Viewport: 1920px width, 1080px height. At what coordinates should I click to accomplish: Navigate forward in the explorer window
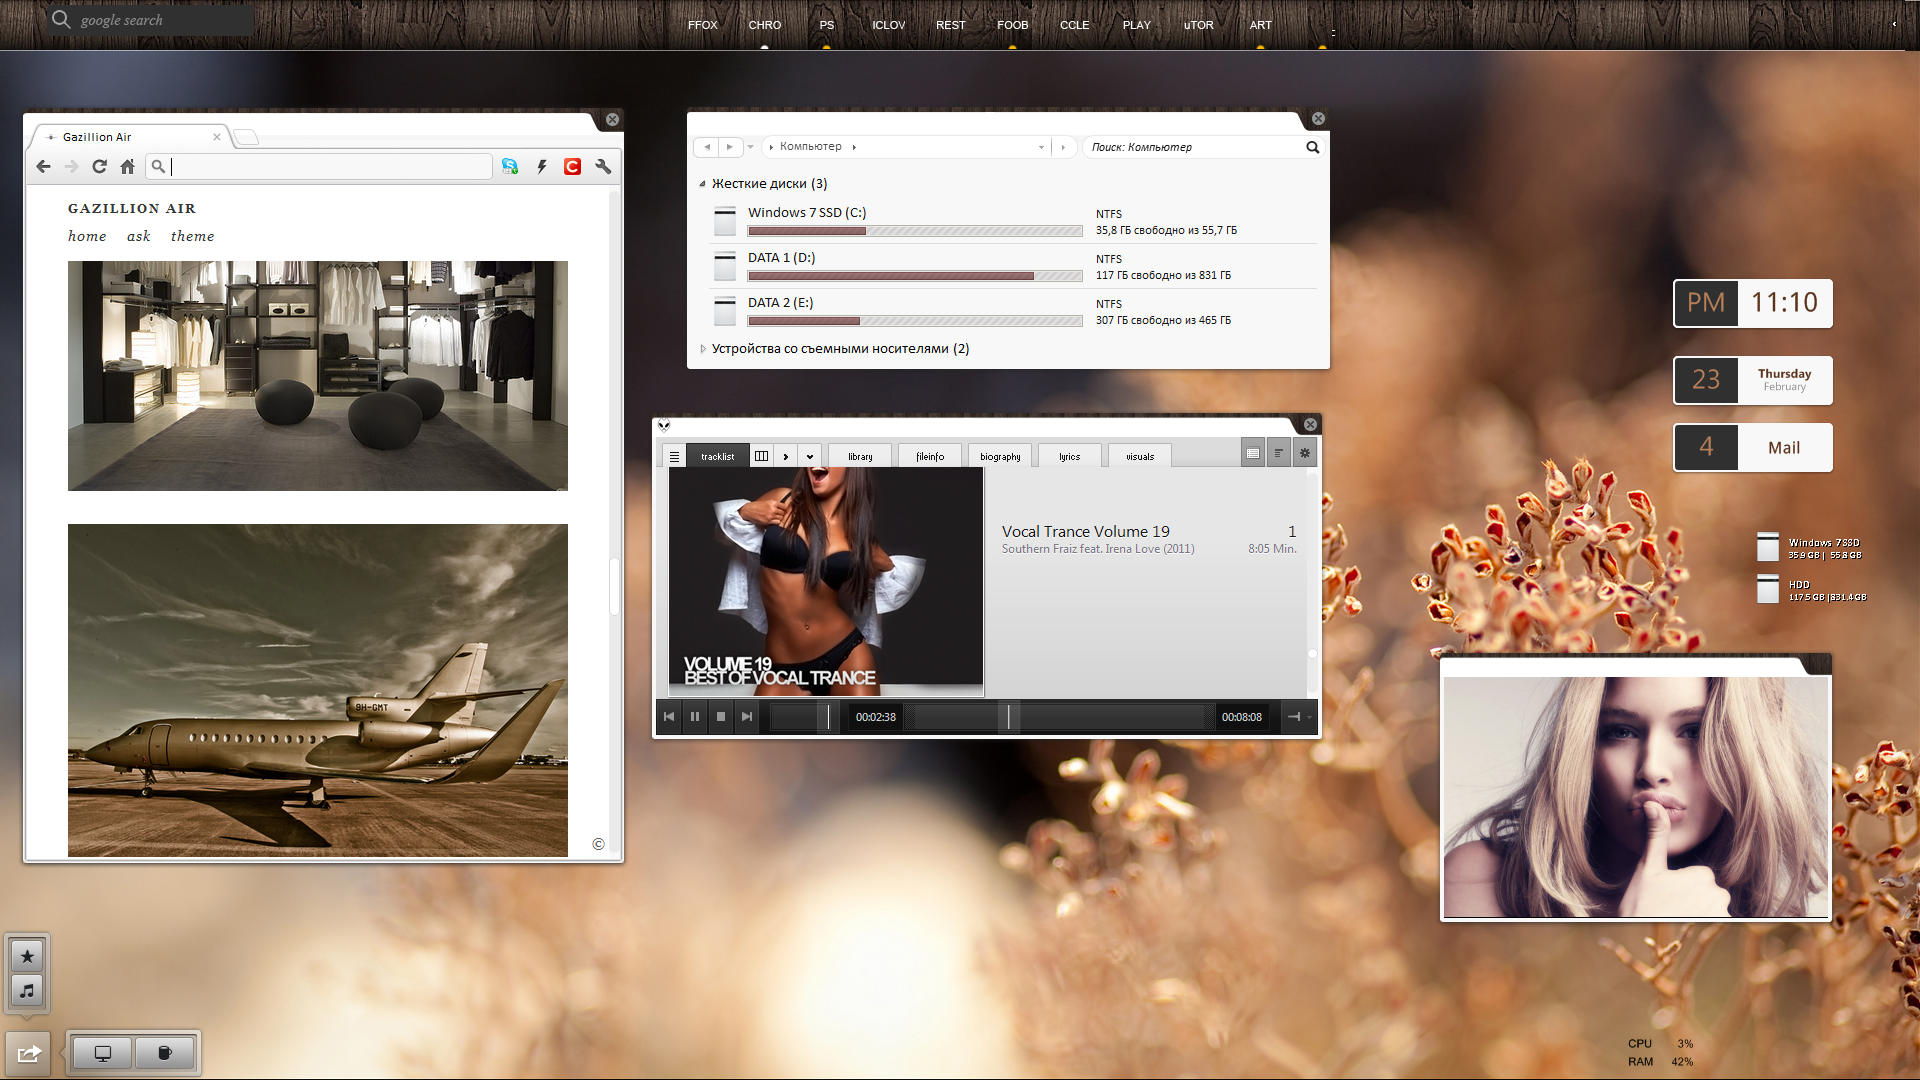click(730, 147)
